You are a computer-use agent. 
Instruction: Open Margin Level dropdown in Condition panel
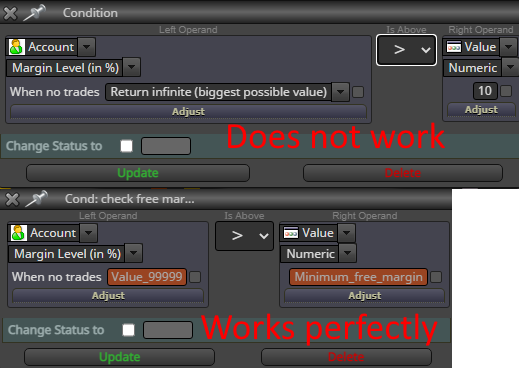132,67
